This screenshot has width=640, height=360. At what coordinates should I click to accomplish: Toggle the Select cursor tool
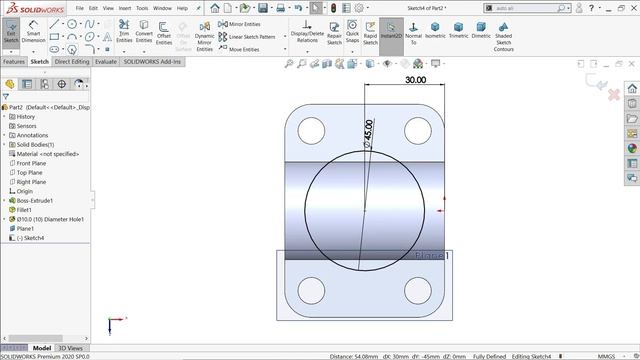tap(316, 8)
